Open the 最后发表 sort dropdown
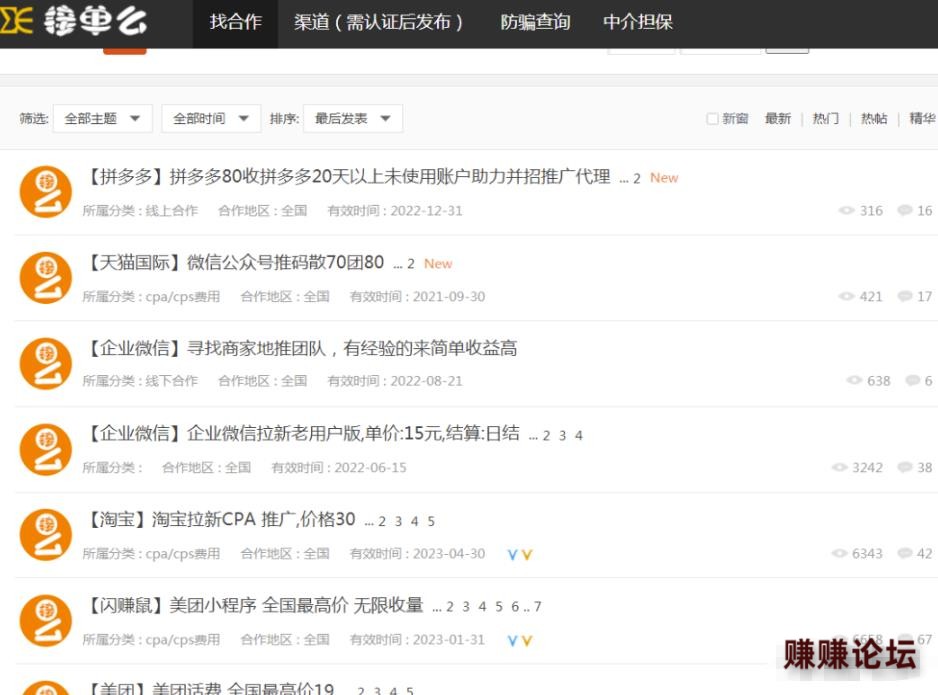 pos(353,118)
